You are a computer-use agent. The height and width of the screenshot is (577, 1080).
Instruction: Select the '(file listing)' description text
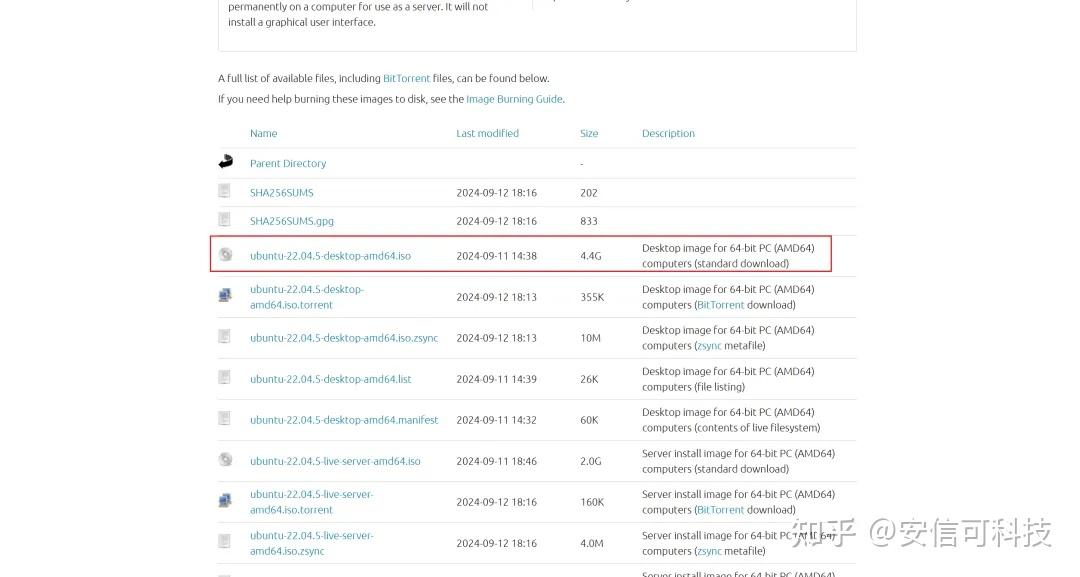pyautogui.click(x=719, y=387)
